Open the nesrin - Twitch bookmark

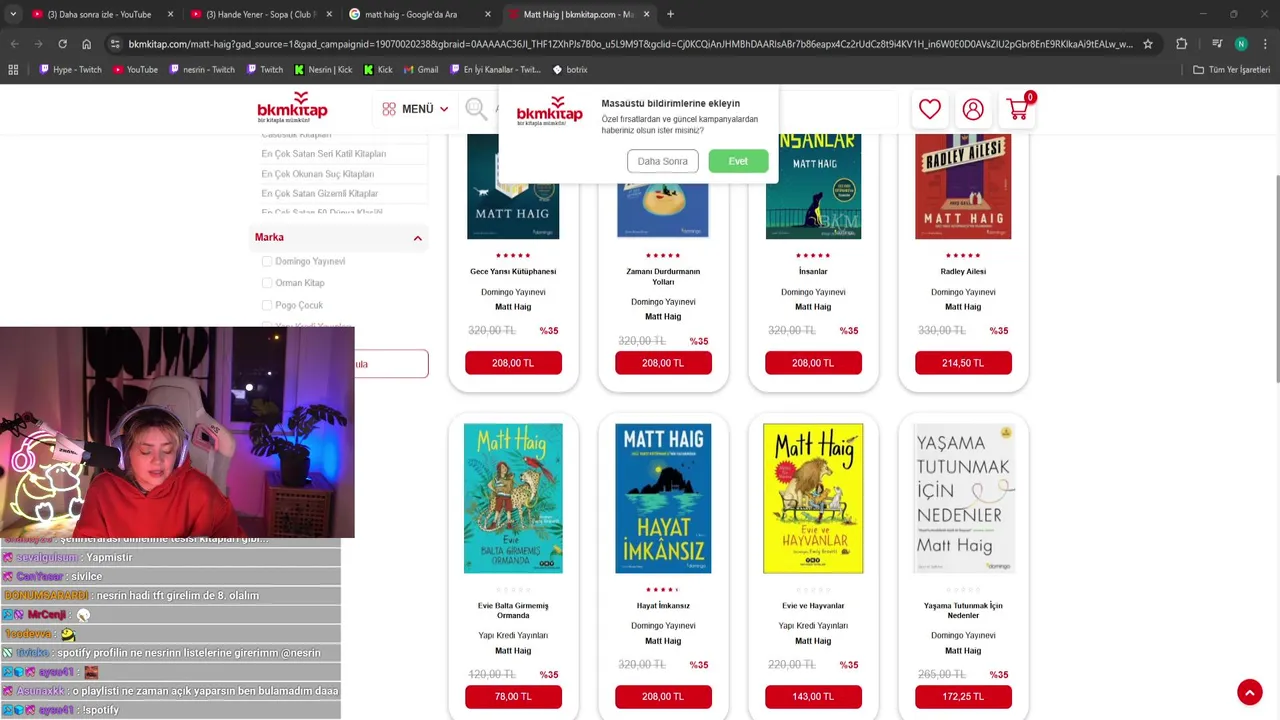(x=202, y=70)
